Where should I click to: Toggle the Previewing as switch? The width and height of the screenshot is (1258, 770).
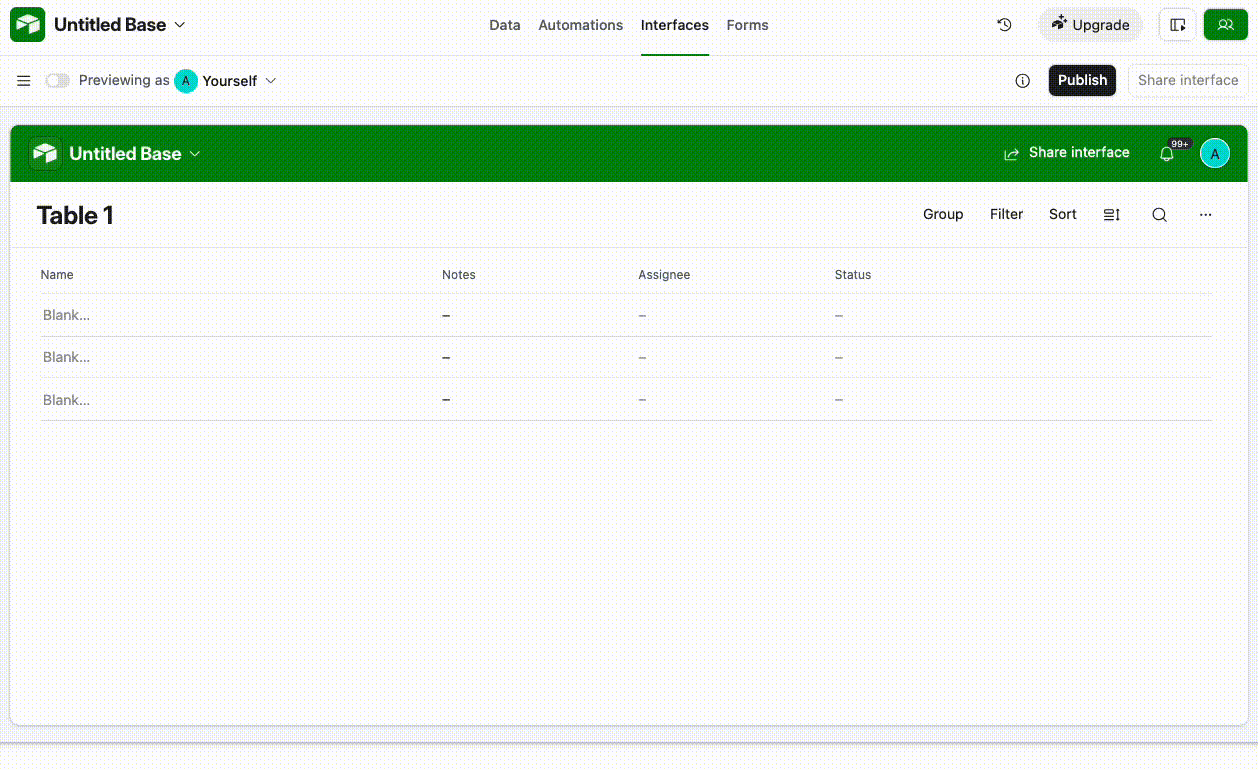[57, 81]
